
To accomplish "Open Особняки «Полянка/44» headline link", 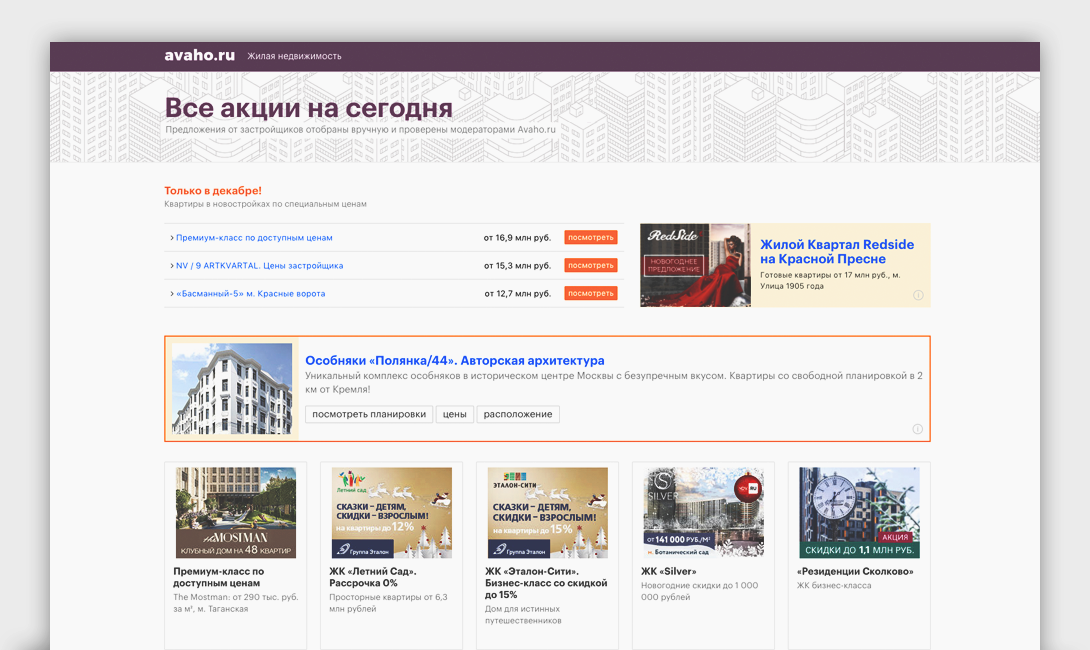I will [455, 360].
